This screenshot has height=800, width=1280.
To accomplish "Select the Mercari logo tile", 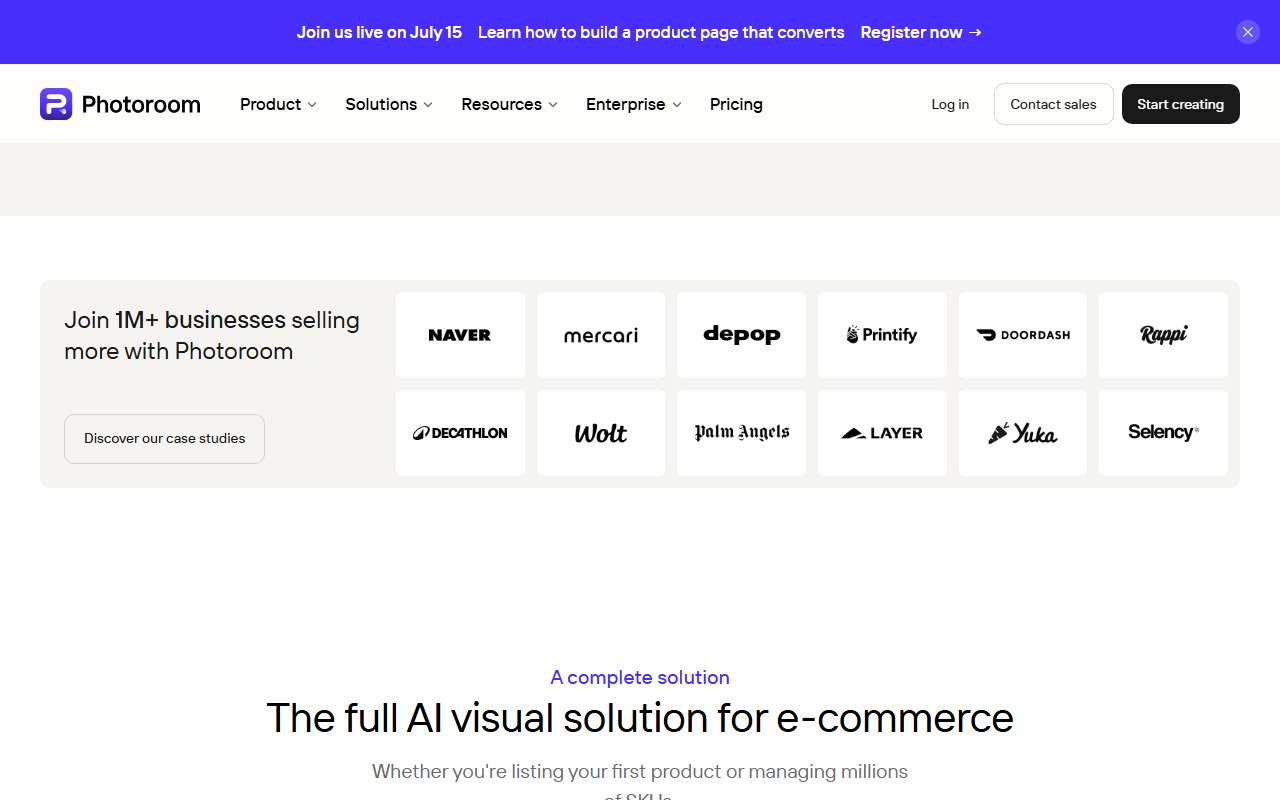I will pyautogui.click(x=601, y=335).
